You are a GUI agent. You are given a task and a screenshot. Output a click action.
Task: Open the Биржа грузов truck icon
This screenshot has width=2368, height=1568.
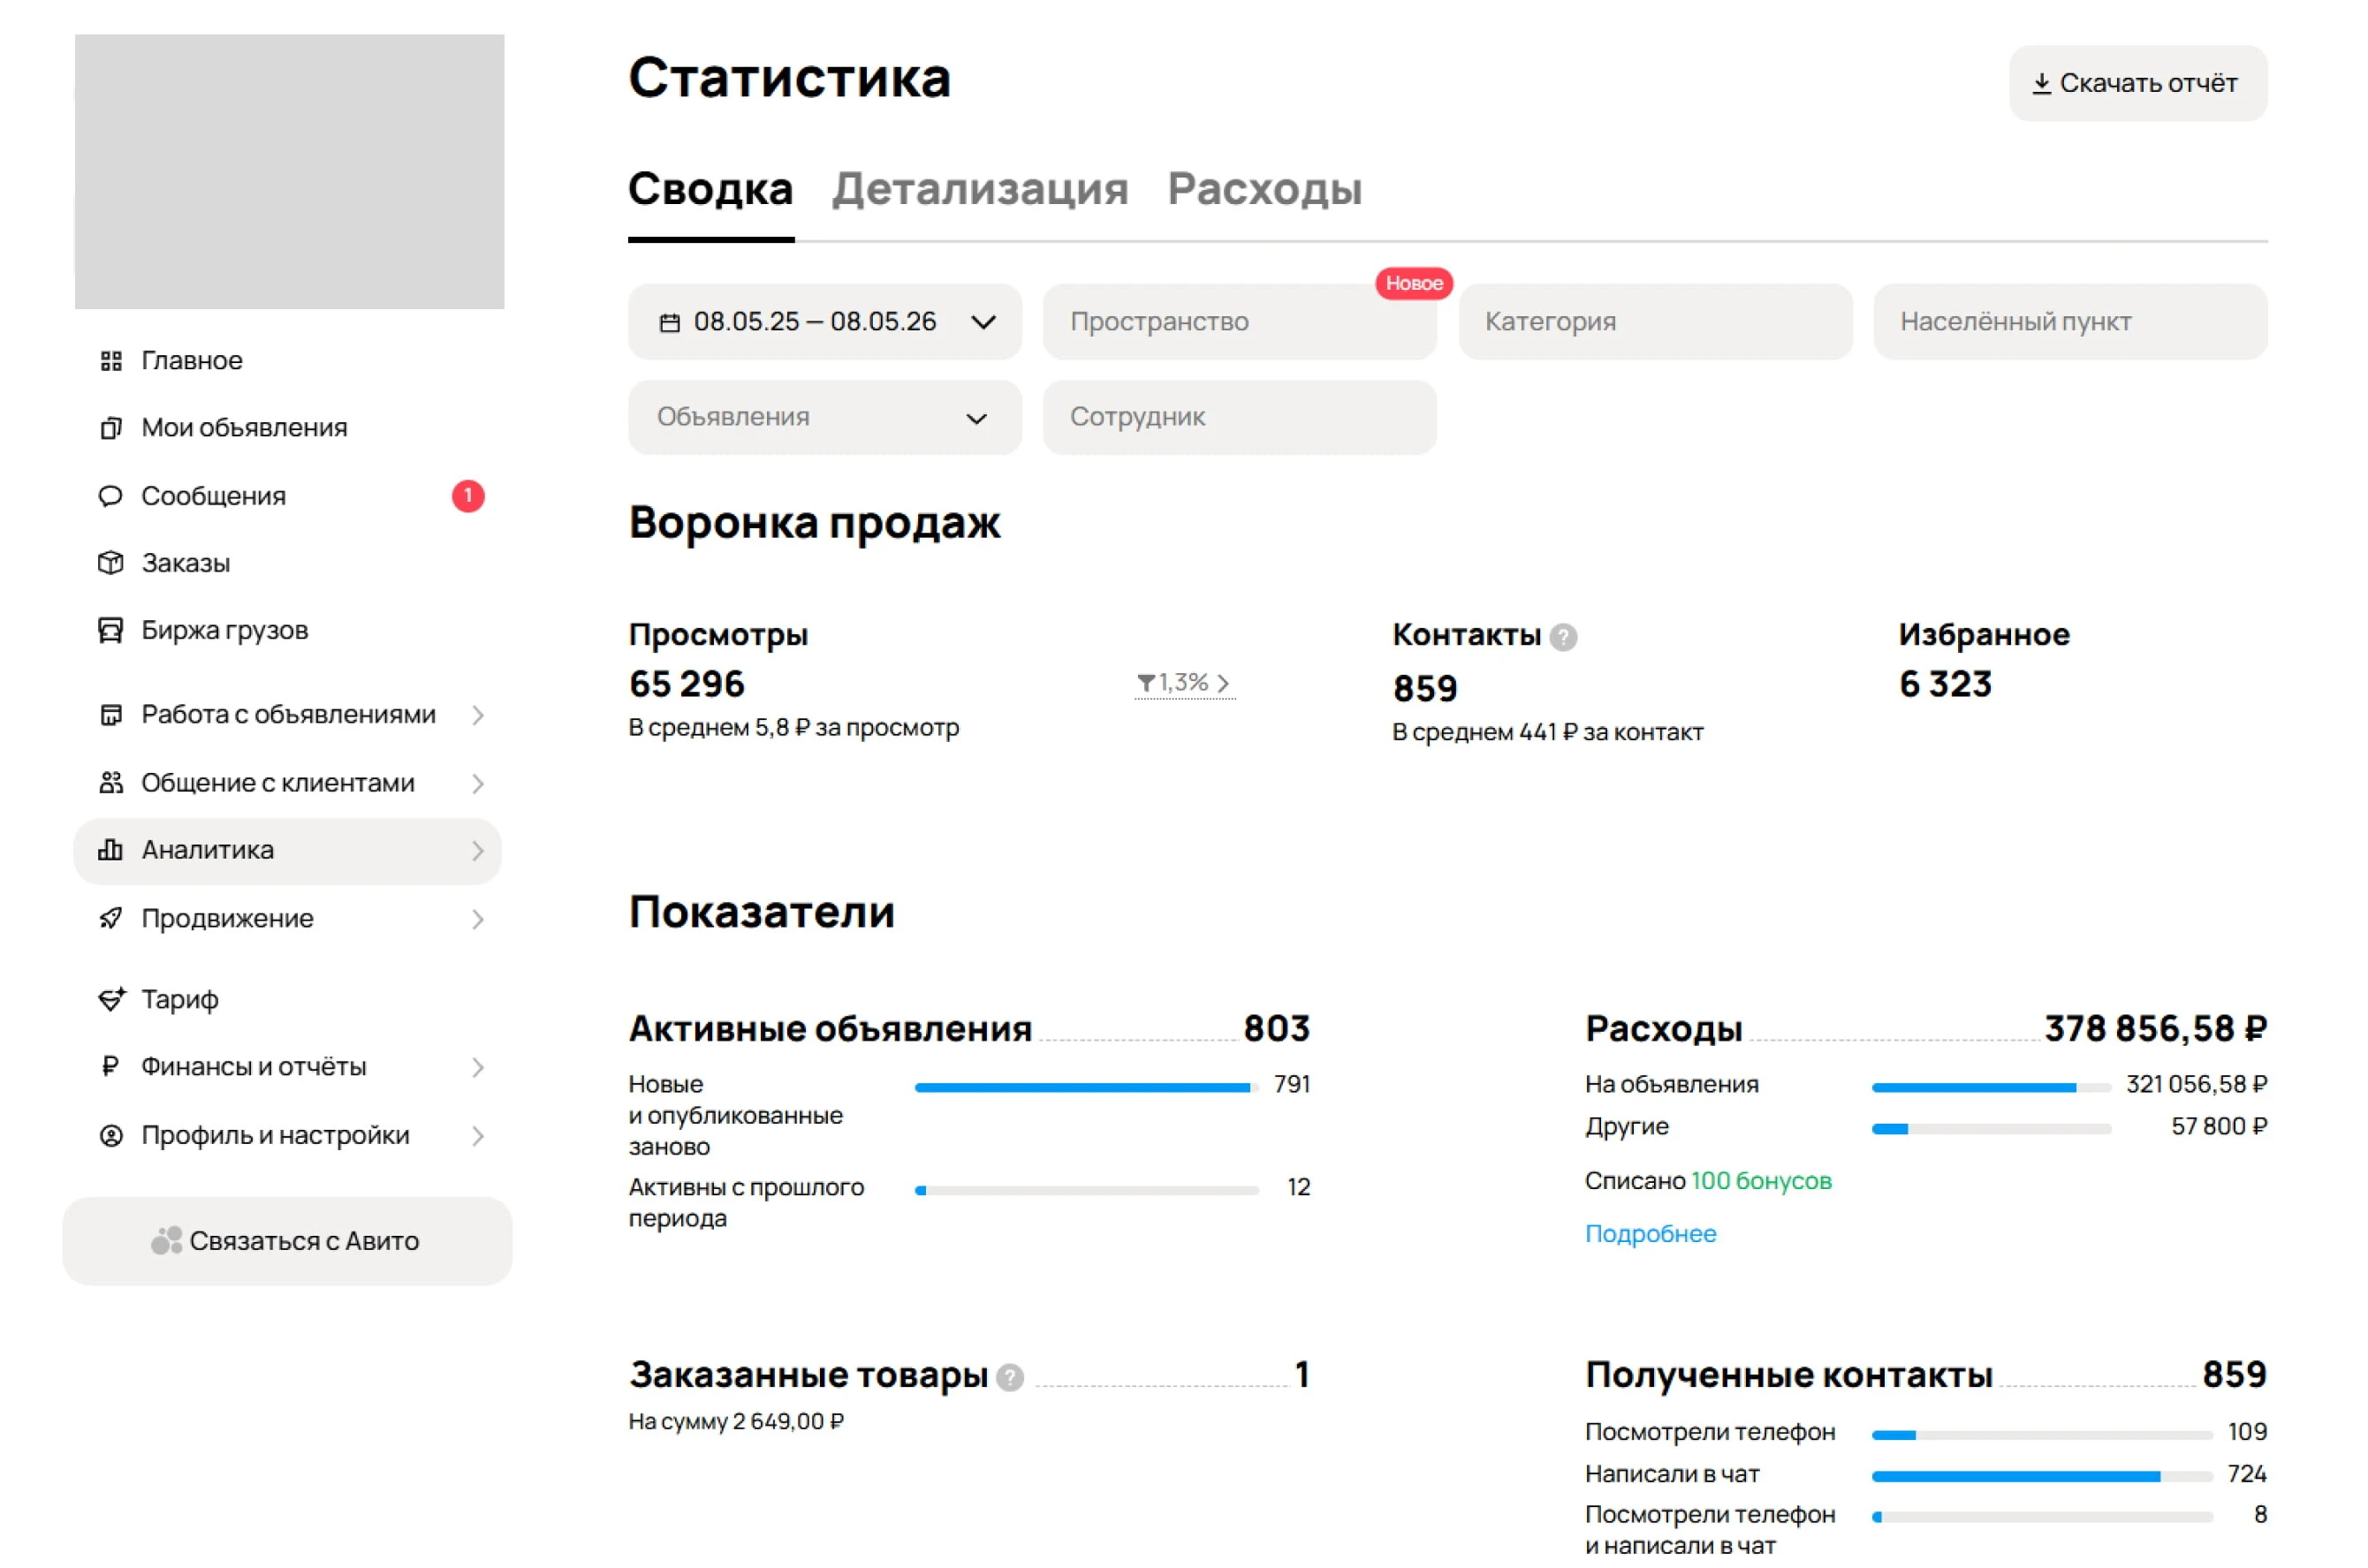coord(111,630)
